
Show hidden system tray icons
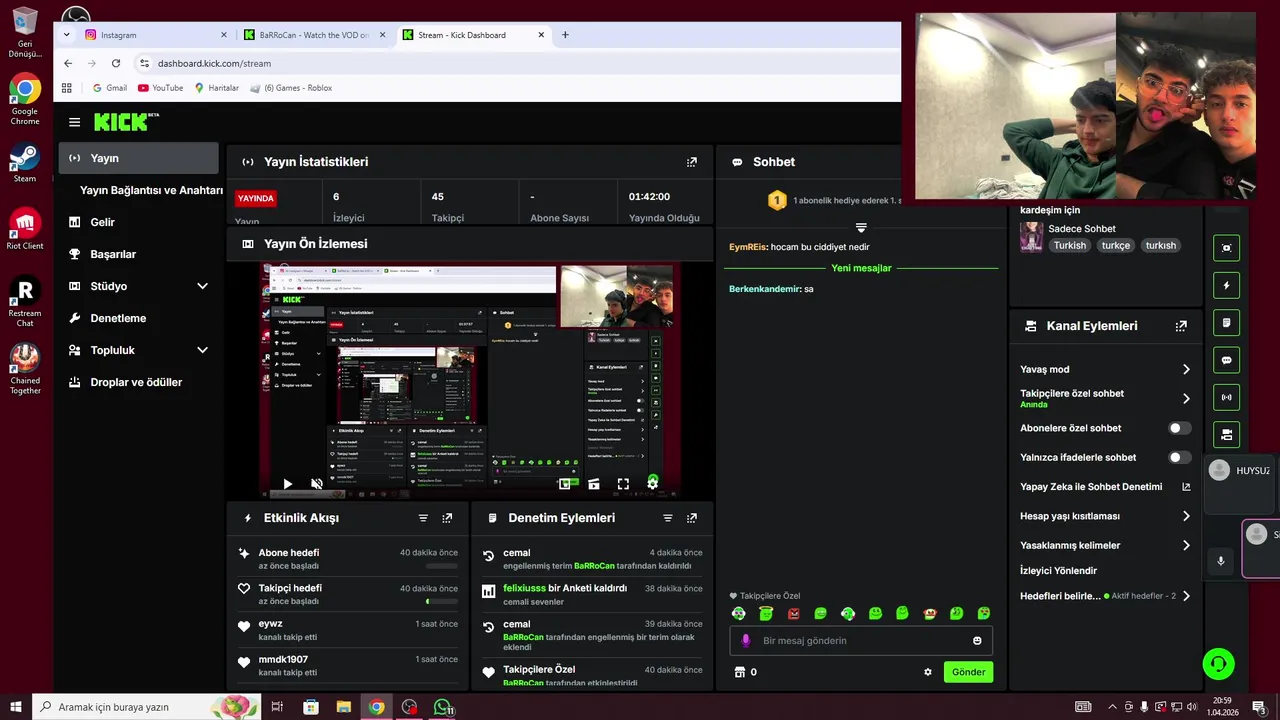click(1112, 707)
